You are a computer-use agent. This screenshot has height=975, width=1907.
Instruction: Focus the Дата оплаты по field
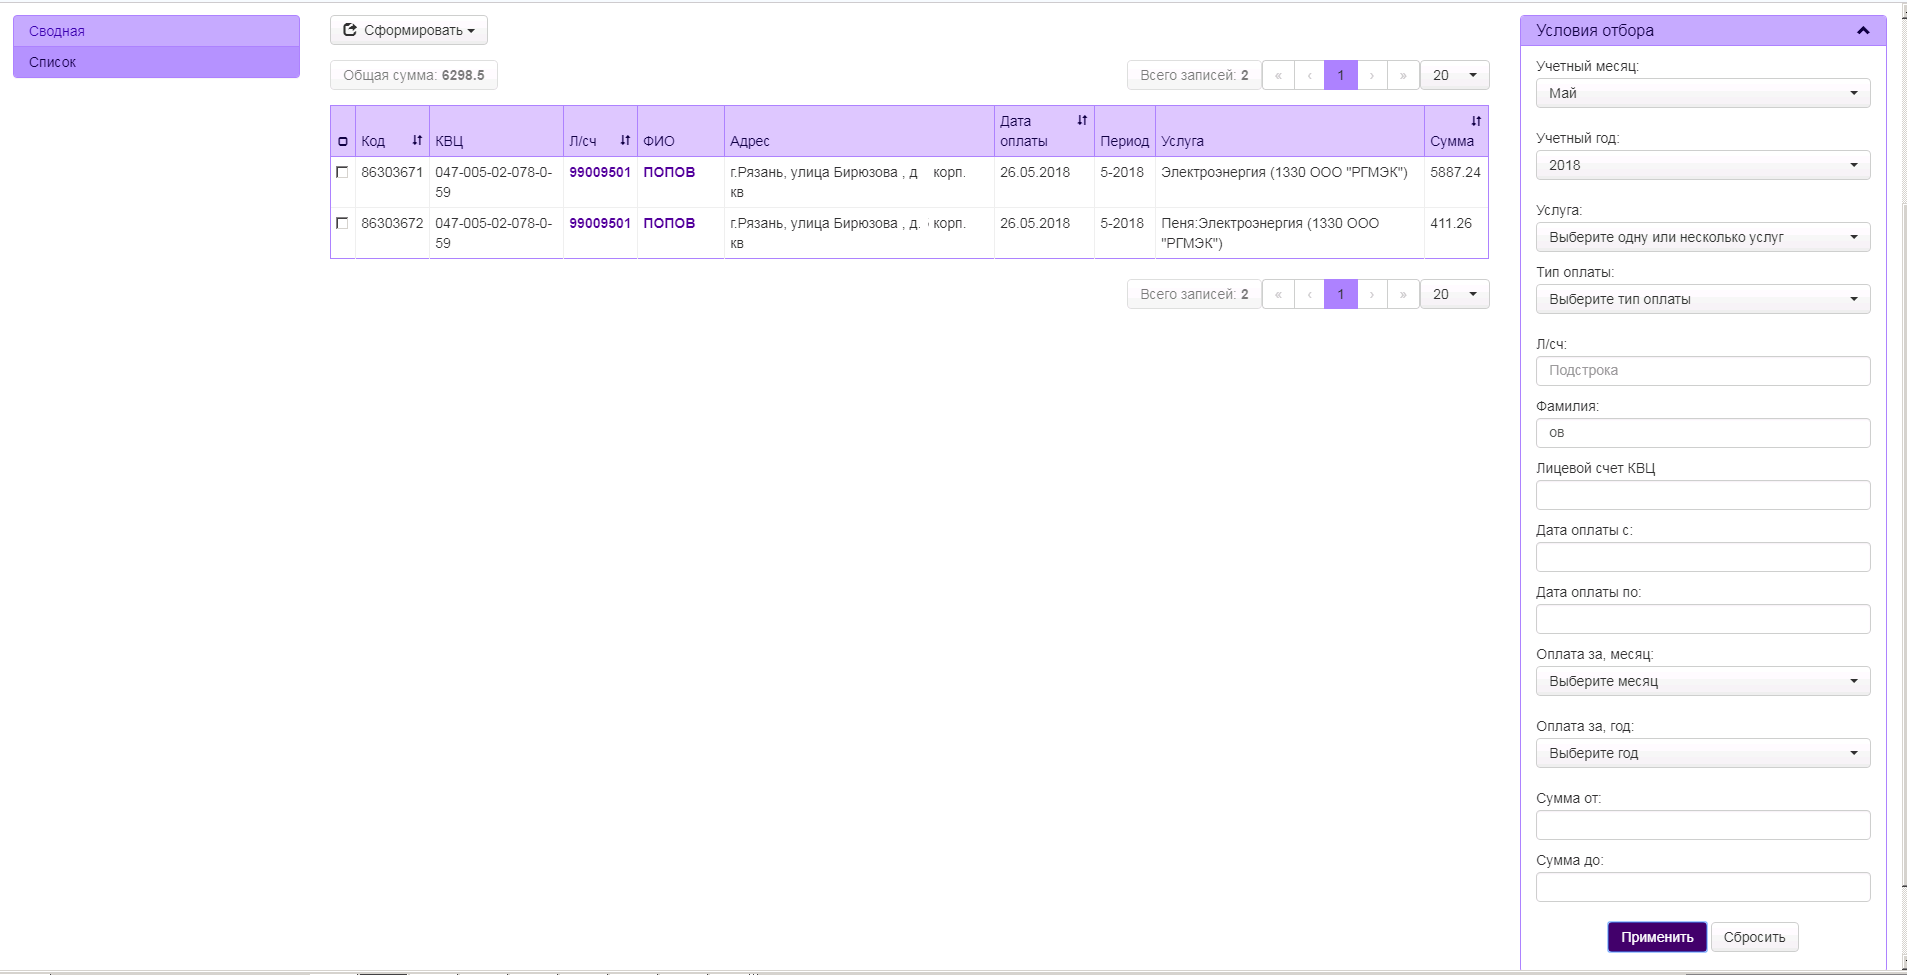point(1703,619)
